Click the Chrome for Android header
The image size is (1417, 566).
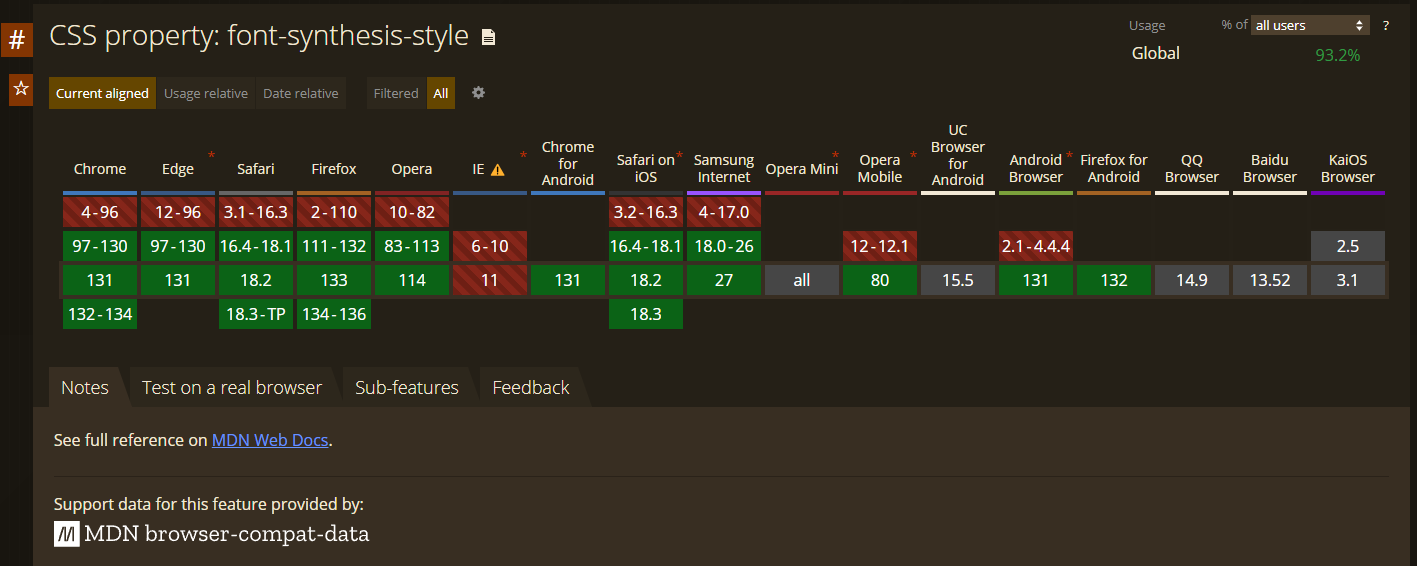coord(568,163)
